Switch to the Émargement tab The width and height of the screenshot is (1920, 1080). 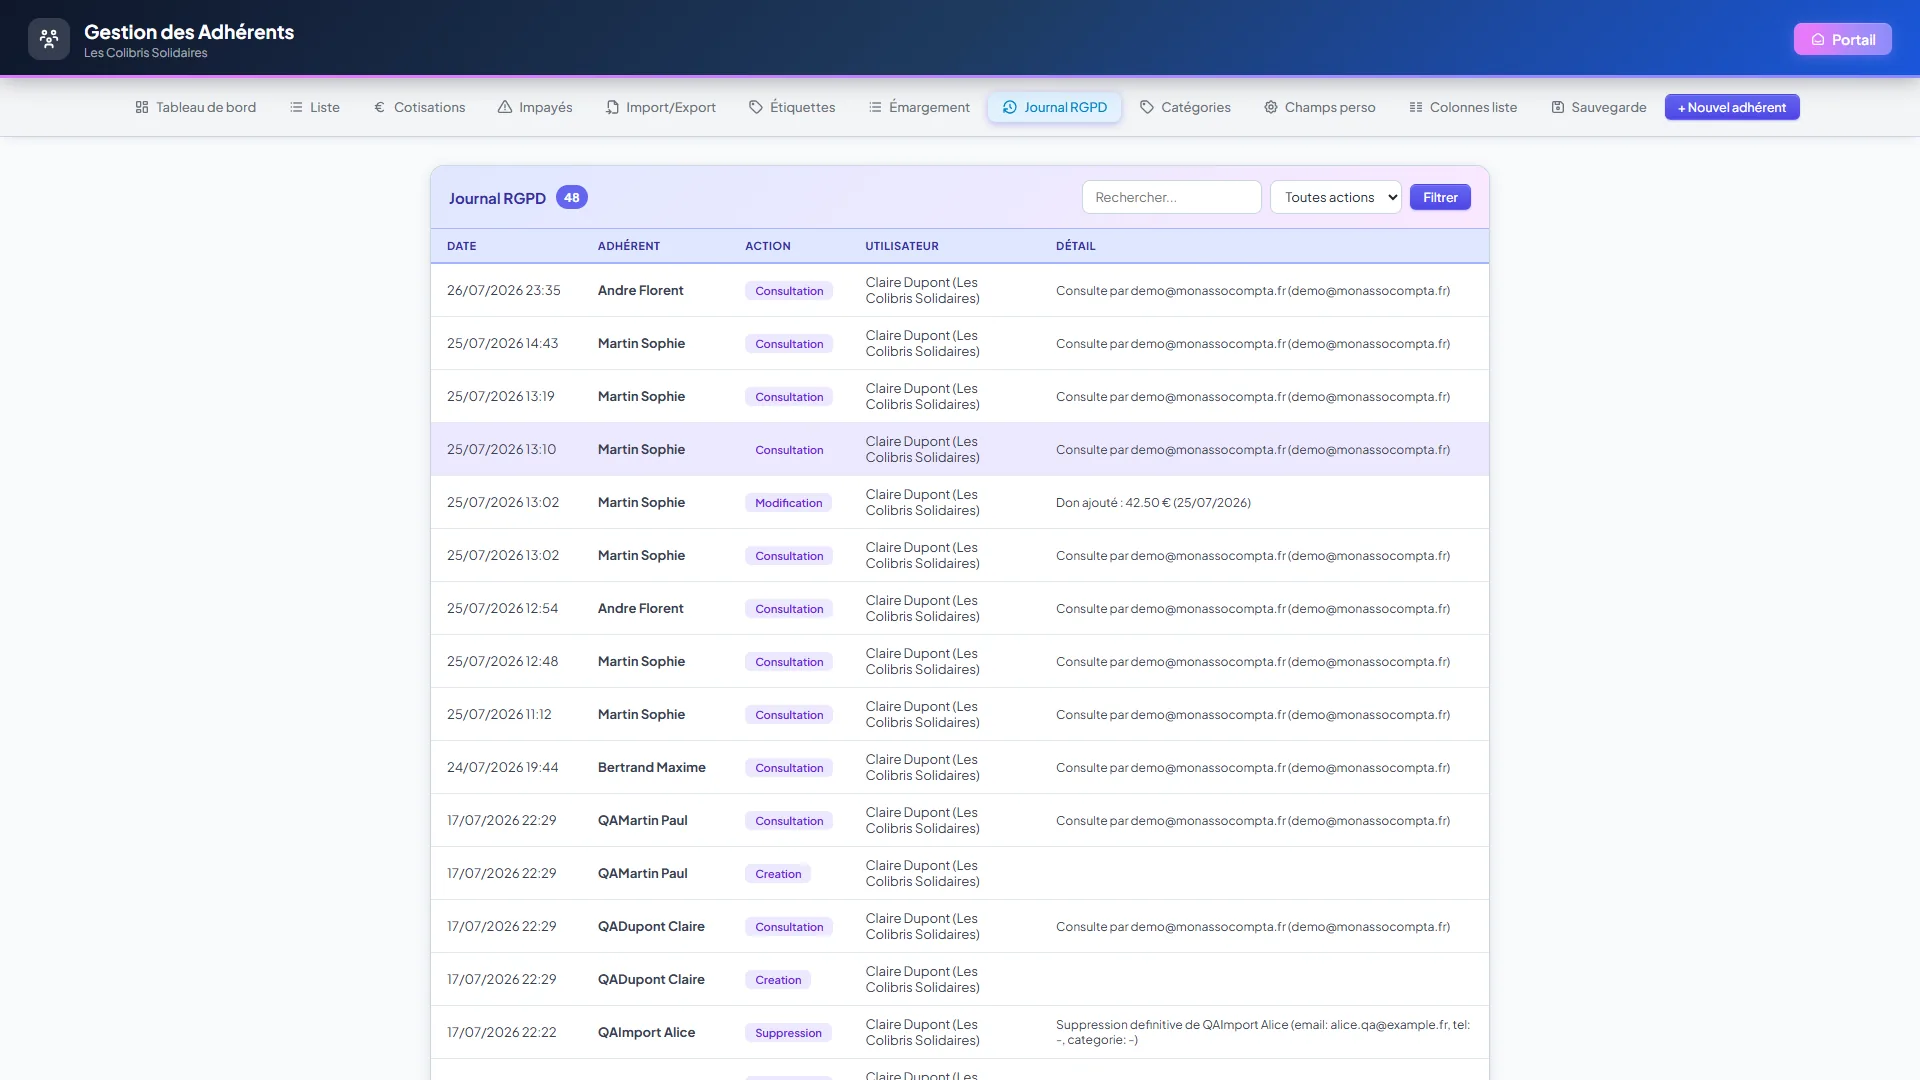919,107
